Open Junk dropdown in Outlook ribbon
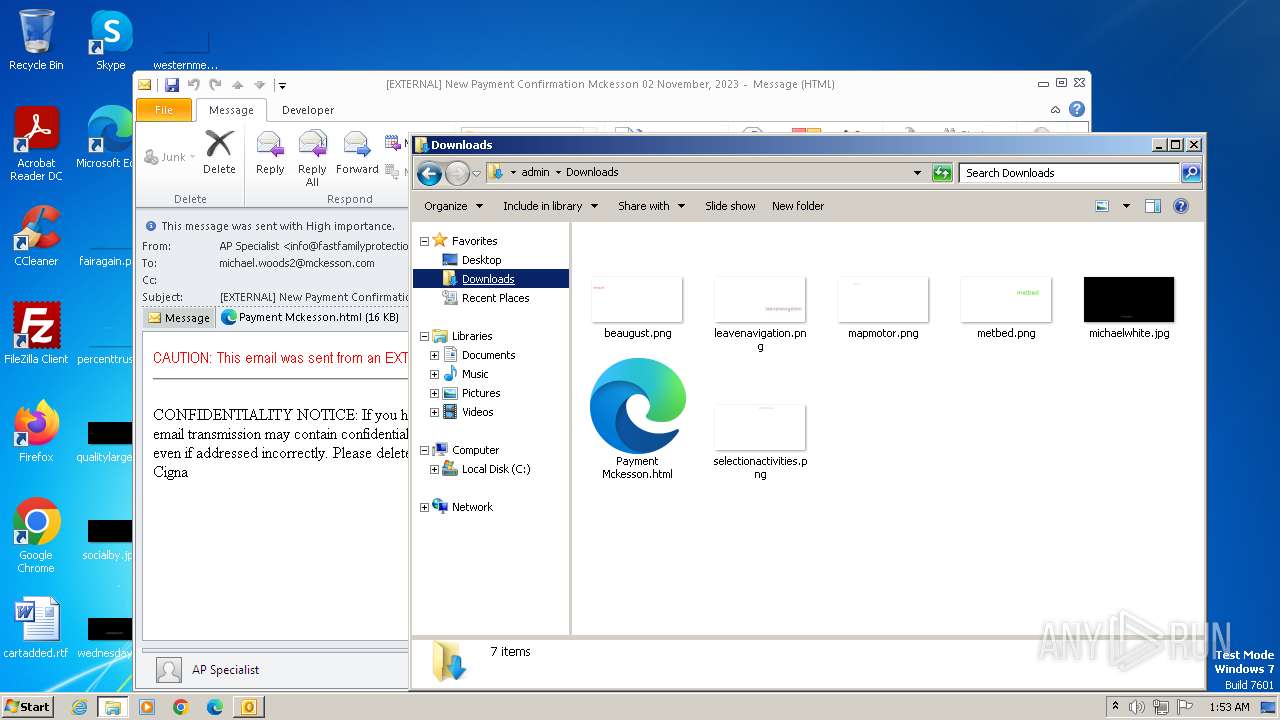This screenshot has width=1280, height=720. [170, 157]
